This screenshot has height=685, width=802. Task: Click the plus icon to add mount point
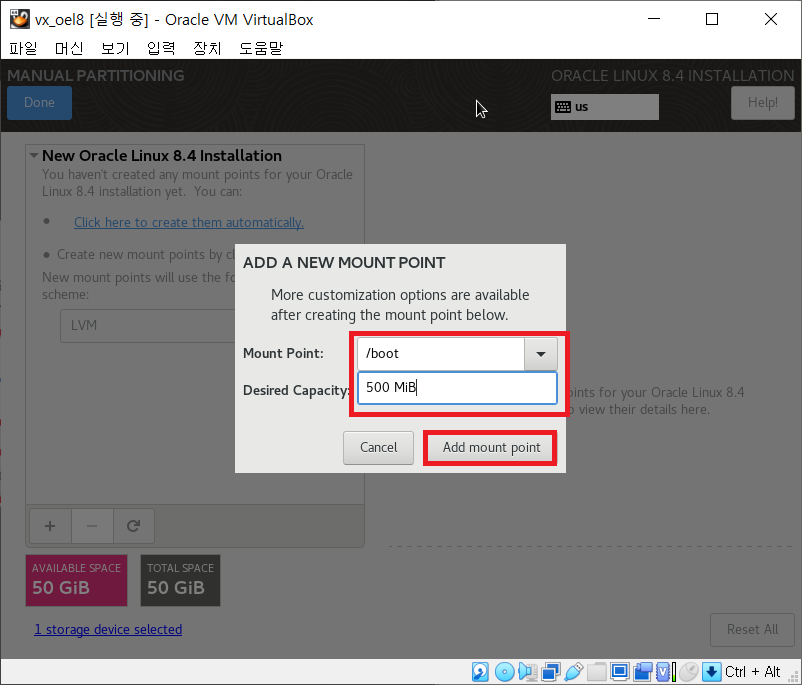[x=50, y=526]
